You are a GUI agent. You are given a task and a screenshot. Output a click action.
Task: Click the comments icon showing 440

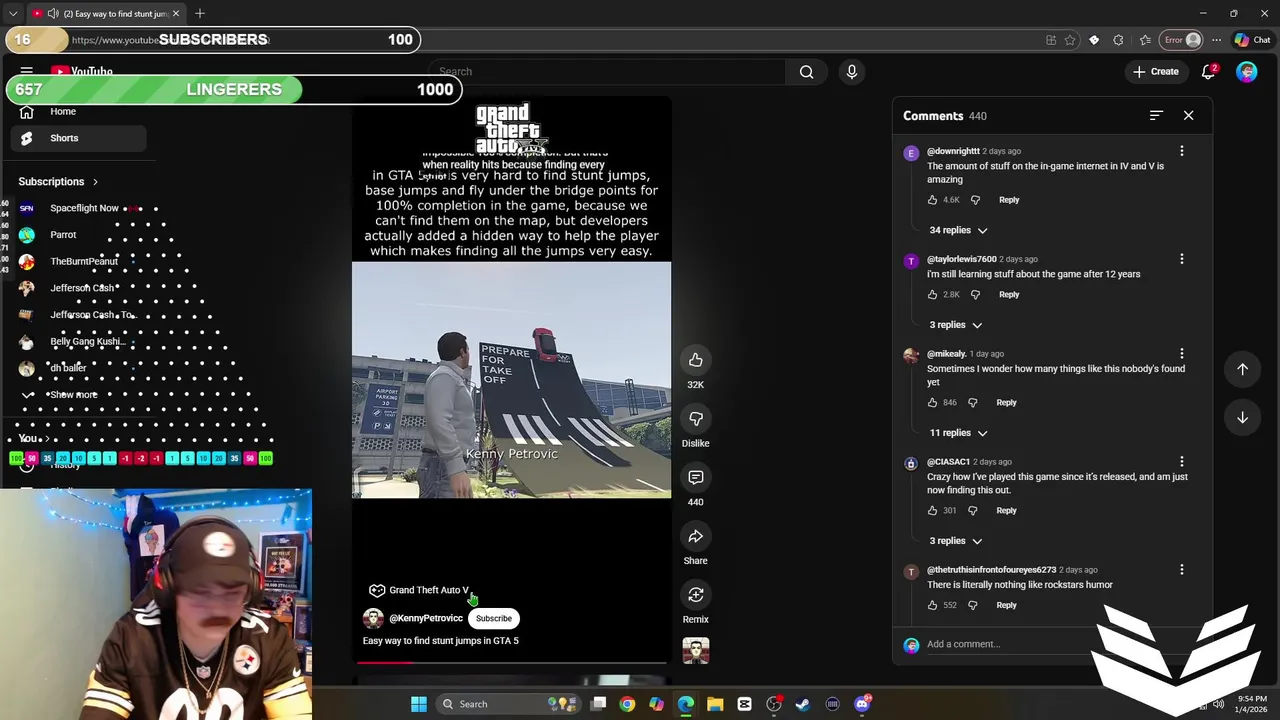pos(696,478)
